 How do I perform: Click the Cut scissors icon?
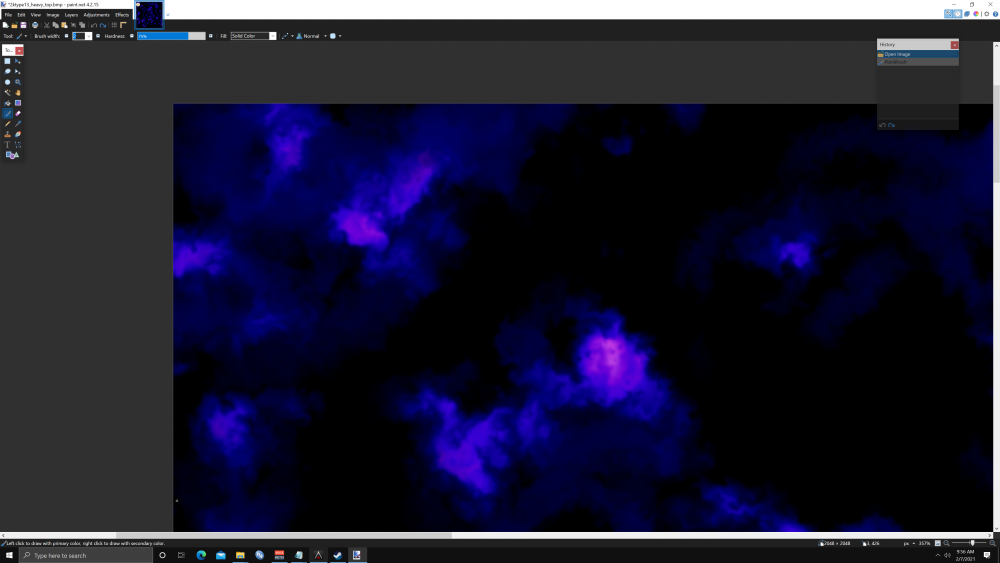(47, 26)
